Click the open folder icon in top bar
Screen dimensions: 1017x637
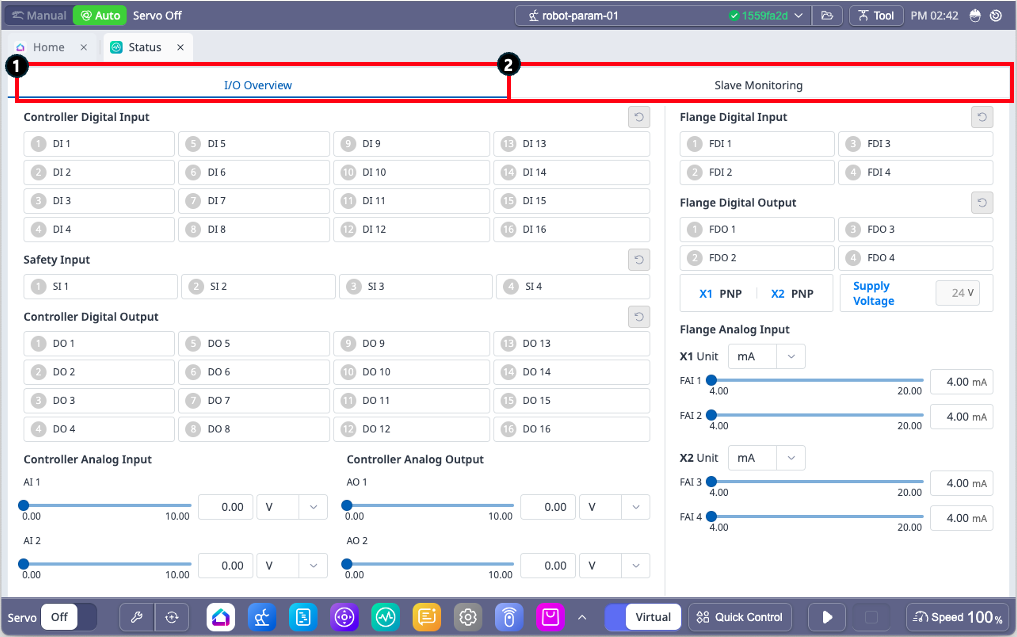[x=826, y=16]
